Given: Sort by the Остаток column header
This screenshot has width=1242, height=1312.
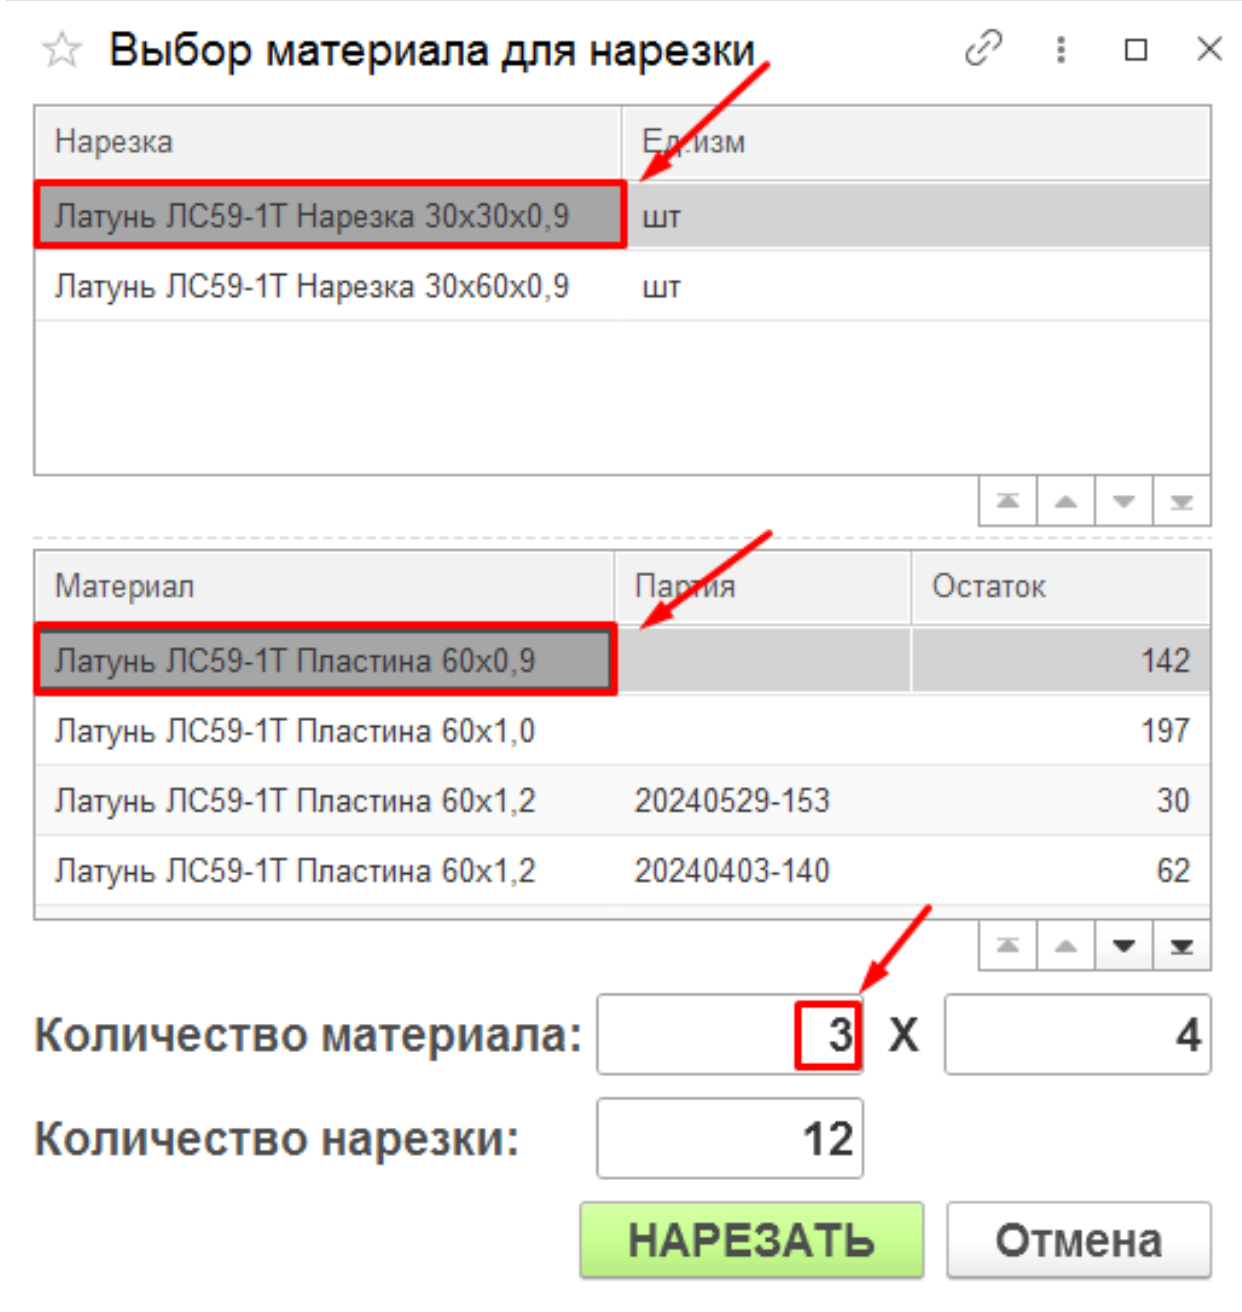Looking at the screenshot, I should (1060, 586).
